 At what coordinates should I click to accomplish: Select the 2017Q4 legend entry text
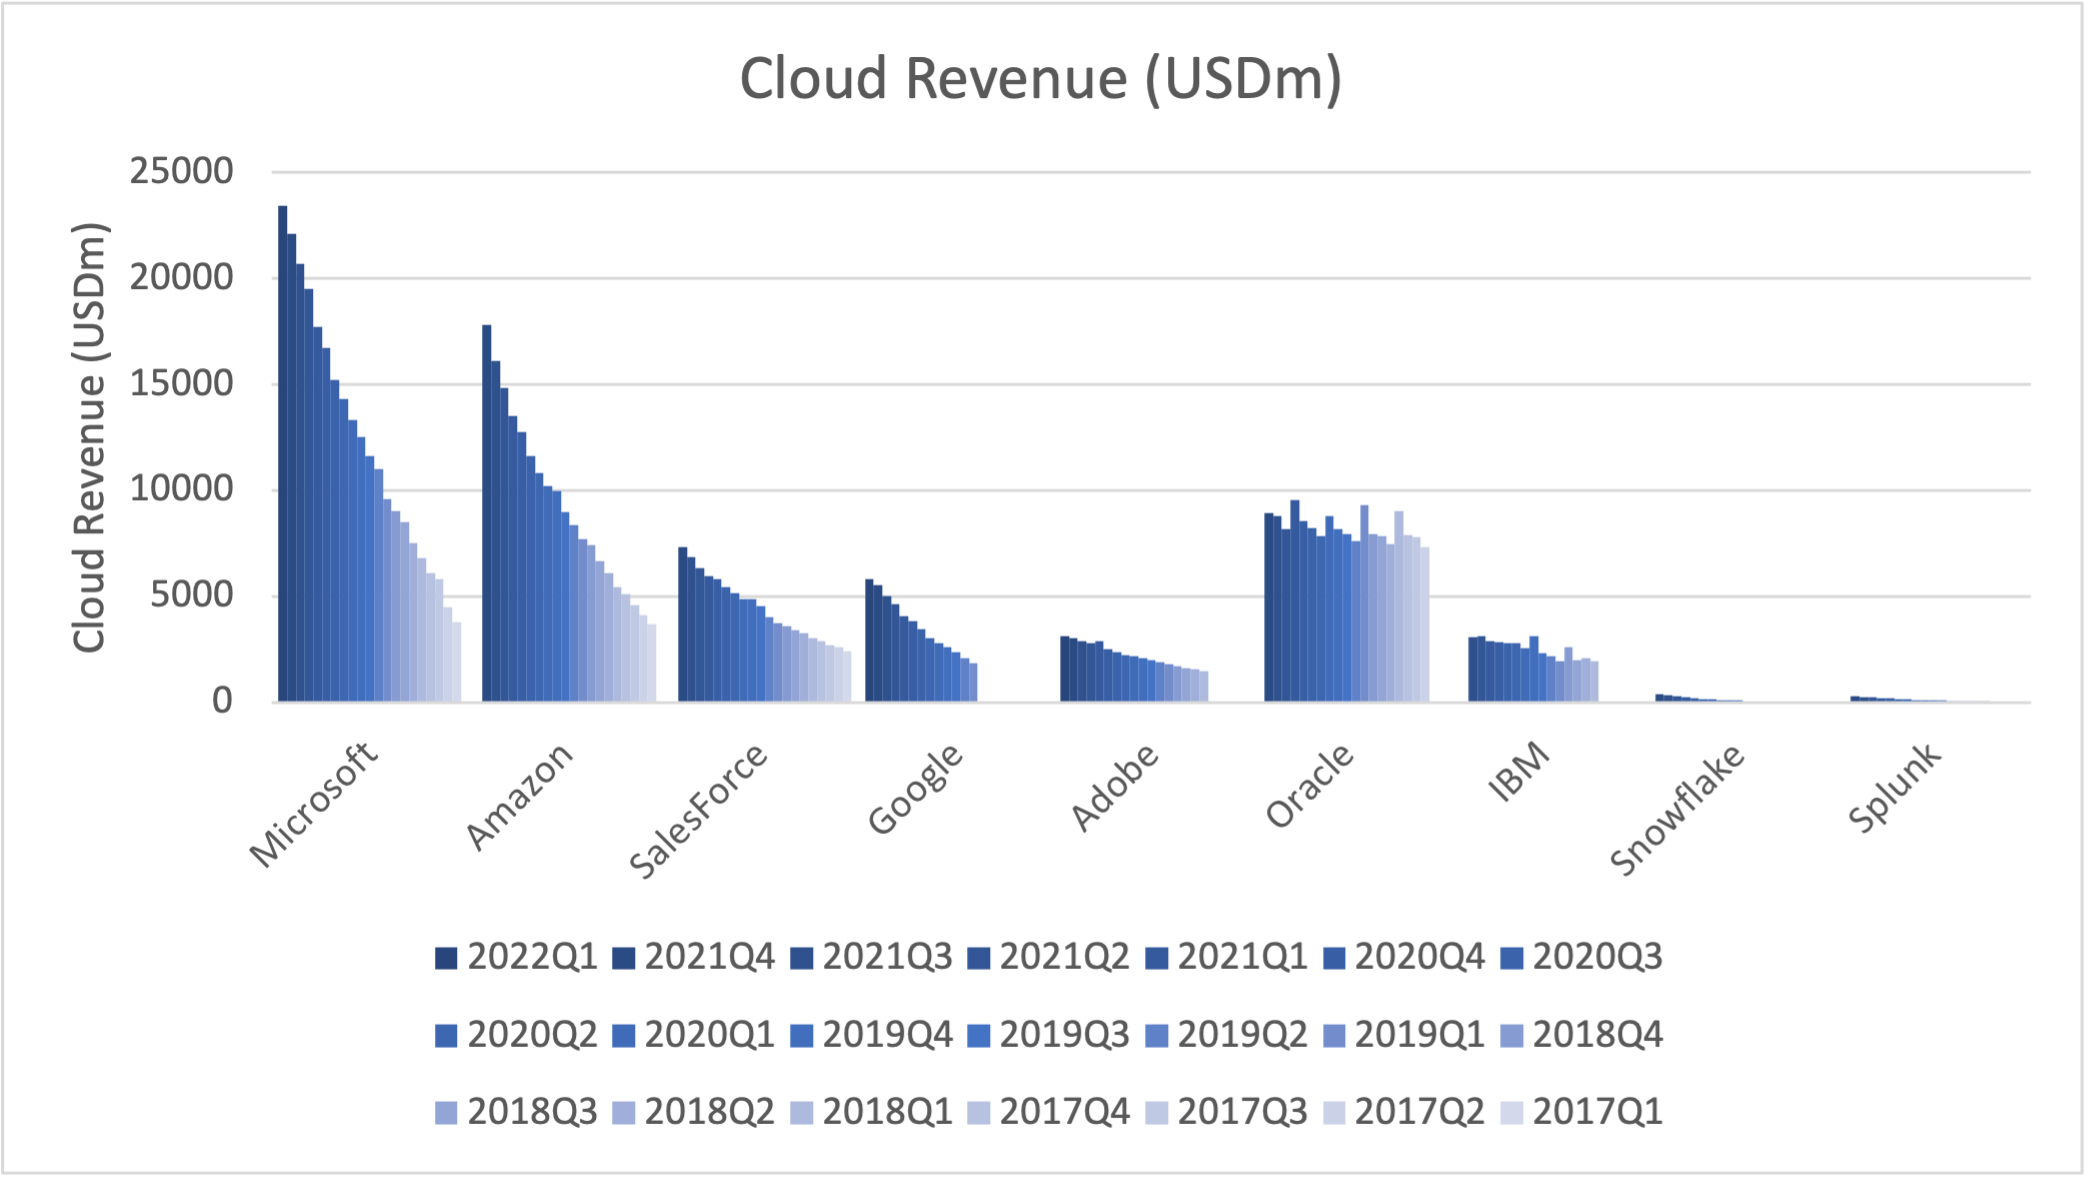tap(1065, 1112)
